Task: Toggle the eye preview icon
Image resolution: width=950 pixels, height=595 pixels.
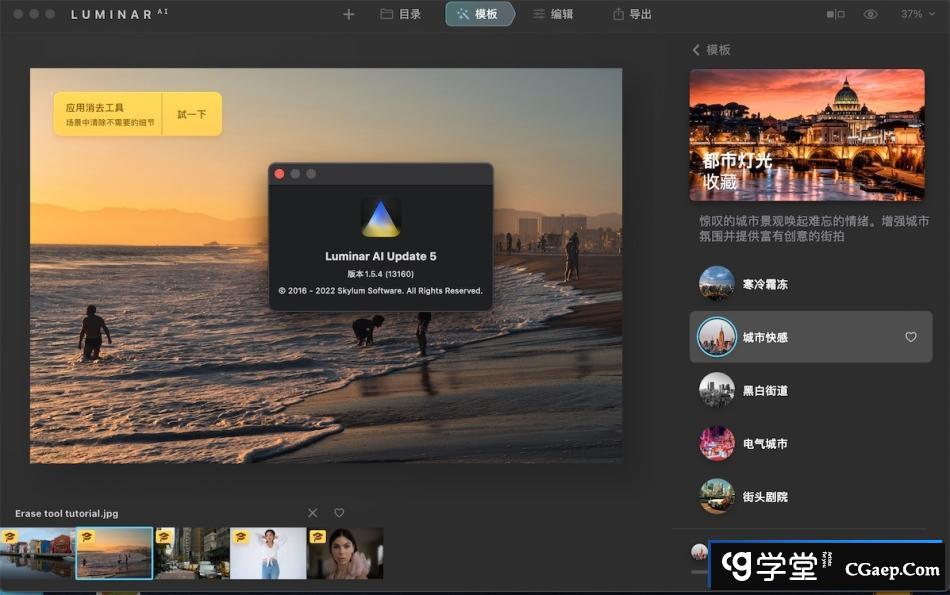Action: point(870,14)
